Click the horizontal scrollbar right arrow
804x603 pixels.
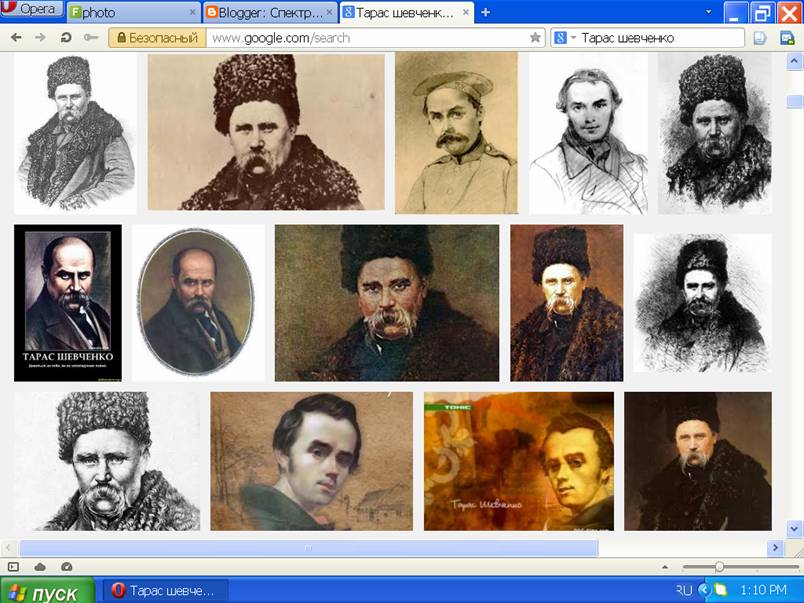pos(775,548)
